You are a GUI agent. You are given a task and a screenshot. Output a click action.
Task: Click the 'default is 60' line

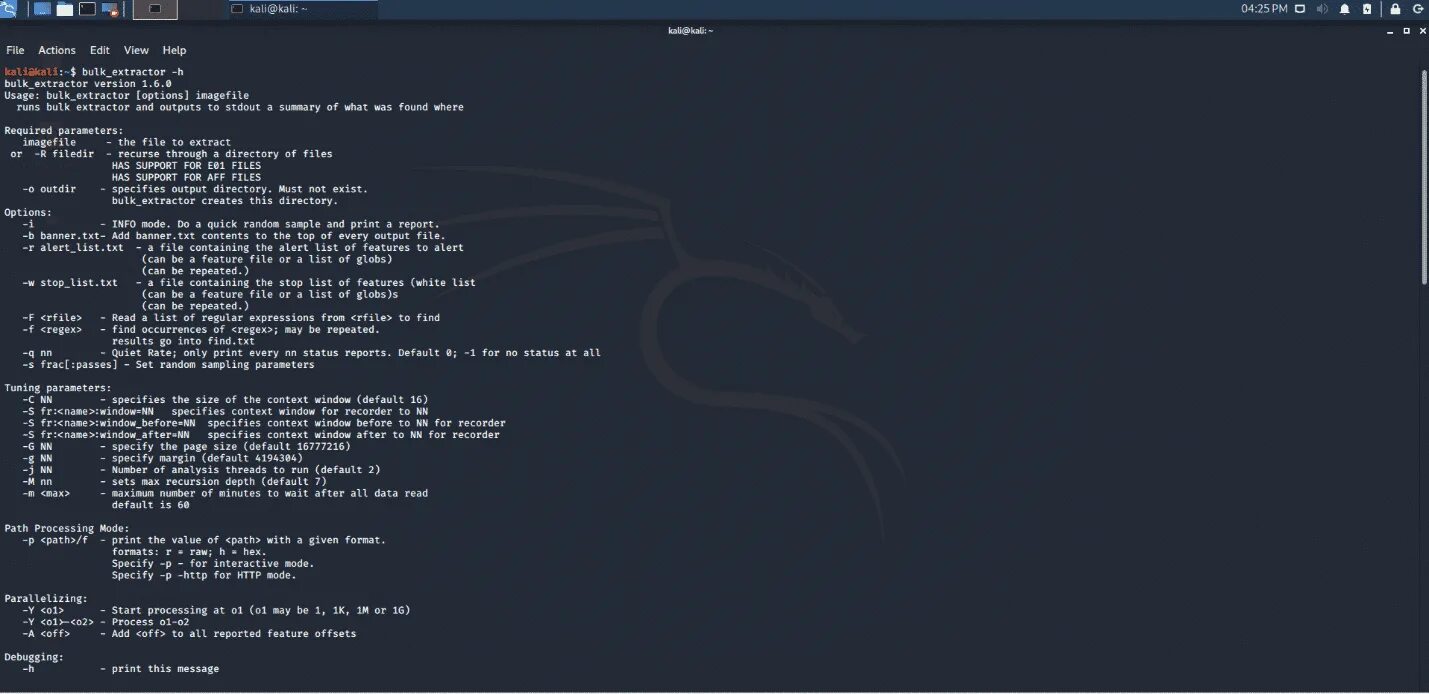click(x=150, y=505)
